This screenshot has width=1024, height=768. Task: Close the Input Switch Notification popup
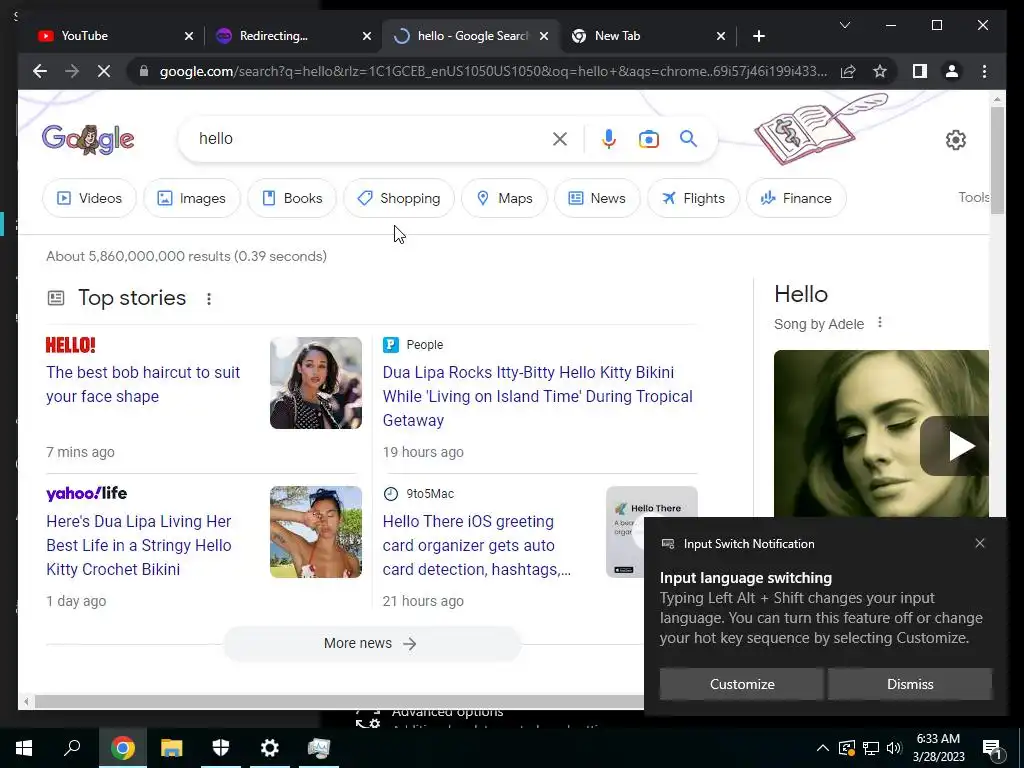980,543
